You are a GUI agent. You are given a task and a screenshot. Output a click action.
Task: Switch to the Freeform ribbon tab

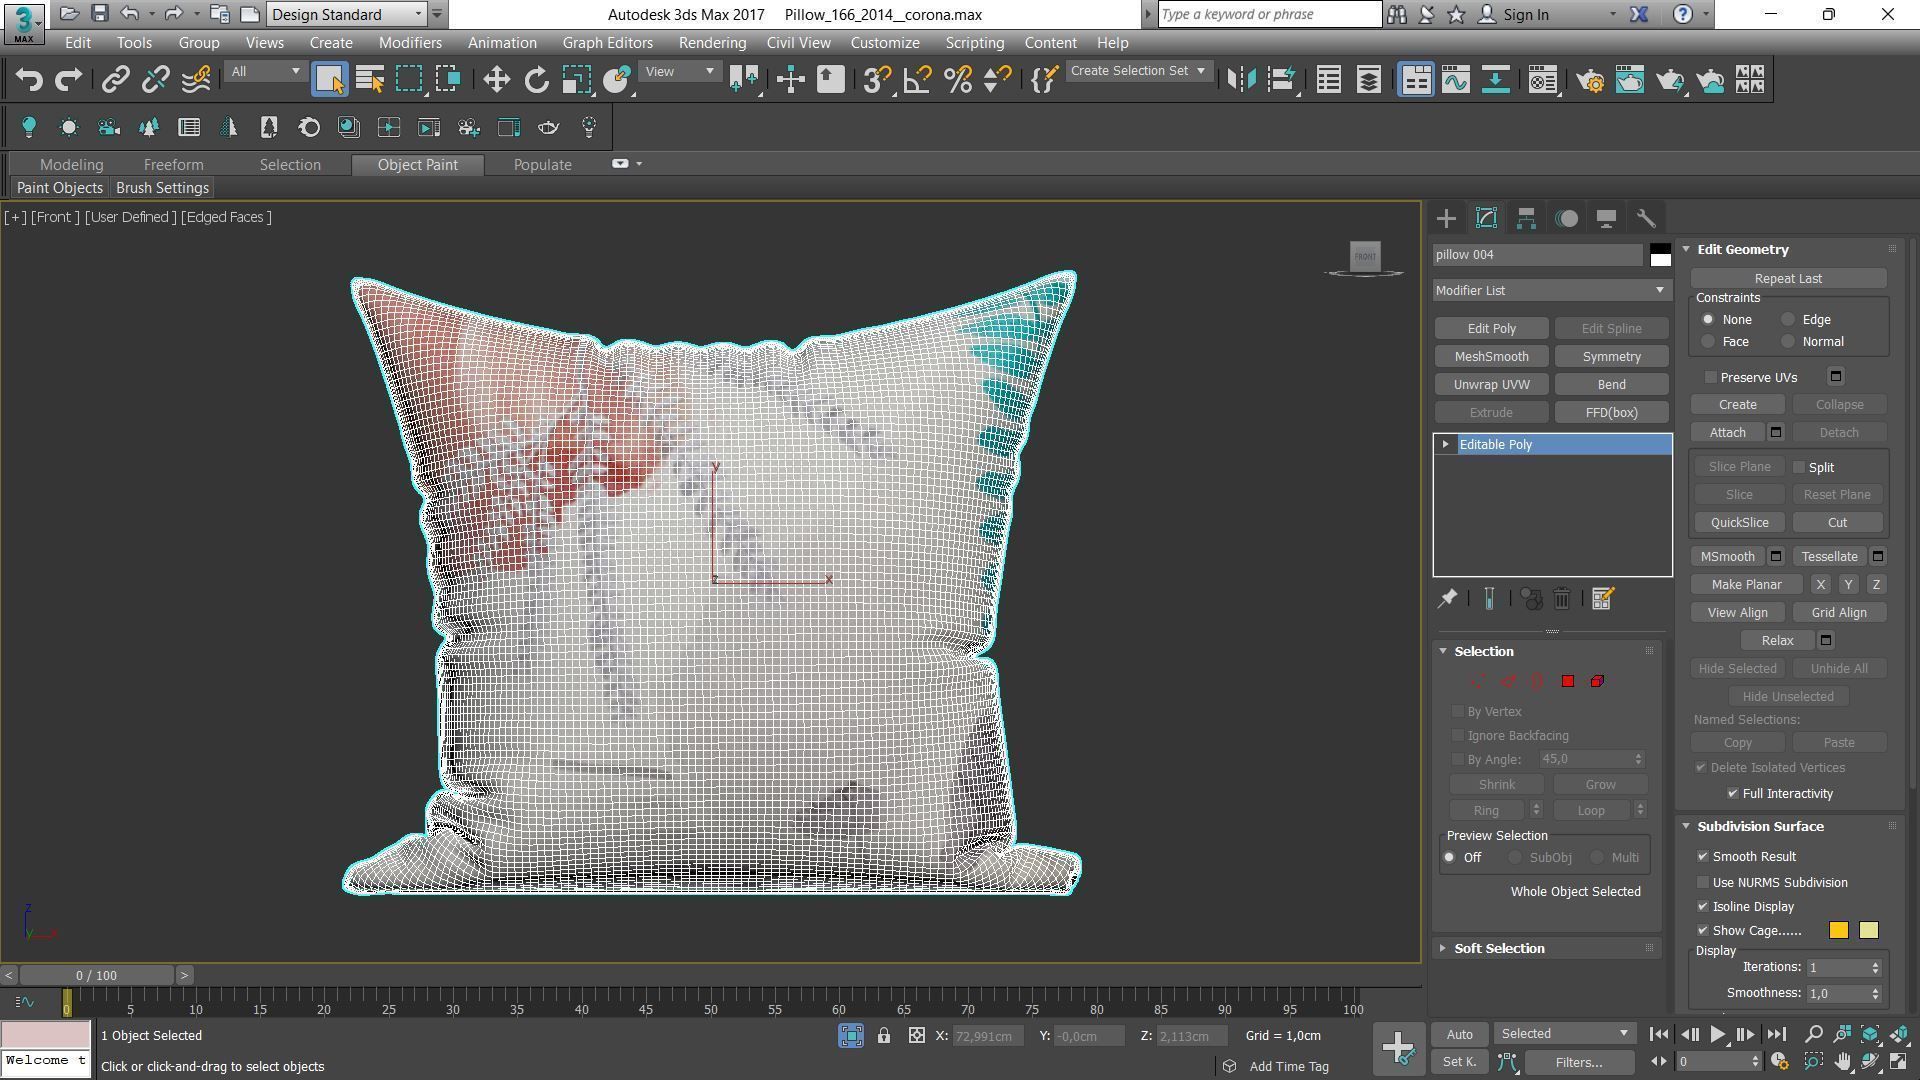(x=173, y=165)
